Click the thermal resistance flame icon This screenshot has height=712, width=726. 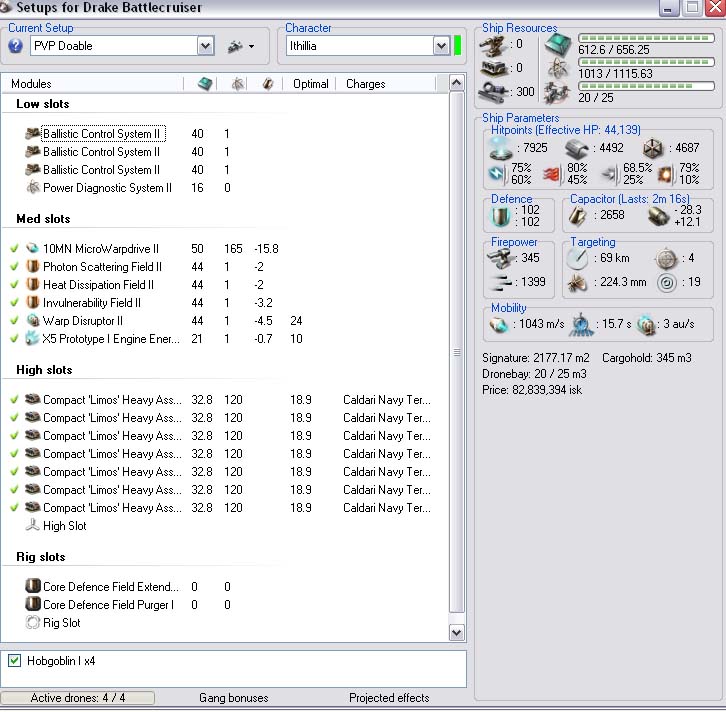coord(552,175)
